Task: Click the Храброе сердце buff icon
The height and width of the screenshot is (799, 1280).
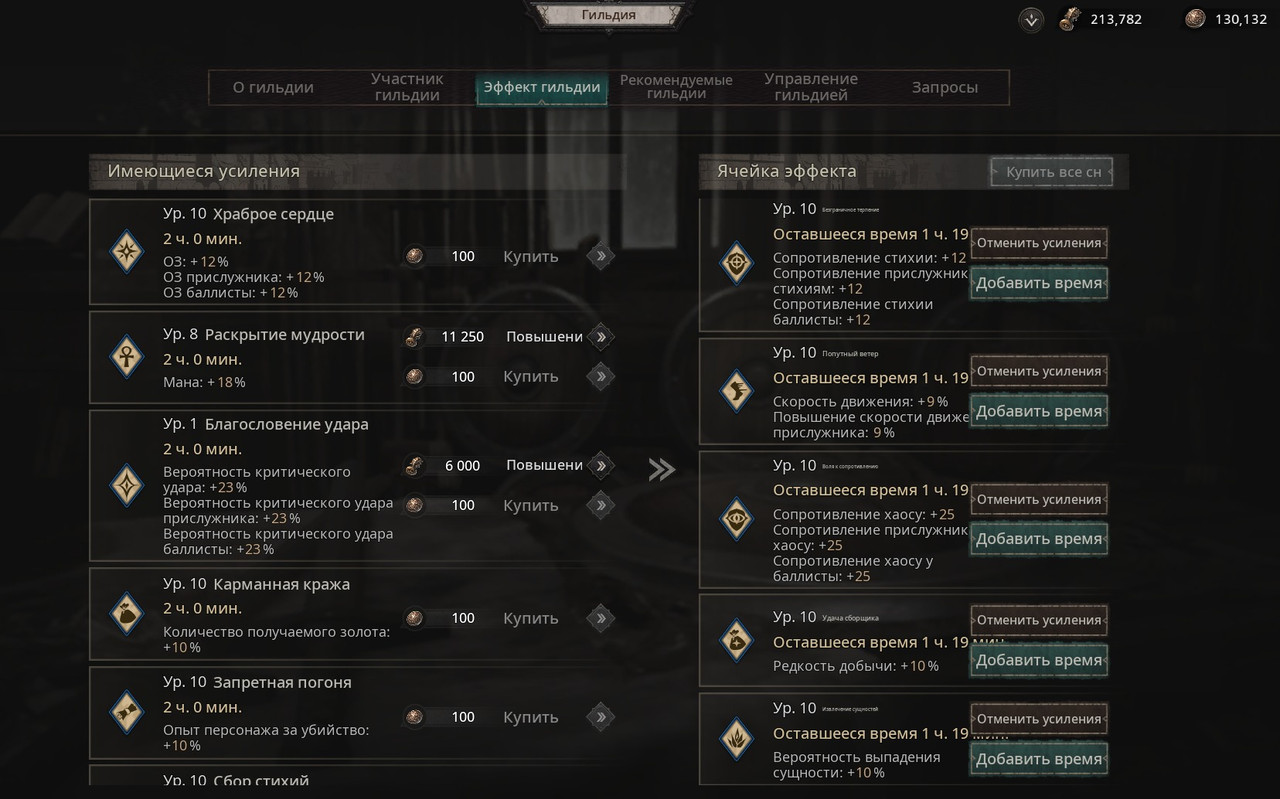Action: tap(127, 252)
